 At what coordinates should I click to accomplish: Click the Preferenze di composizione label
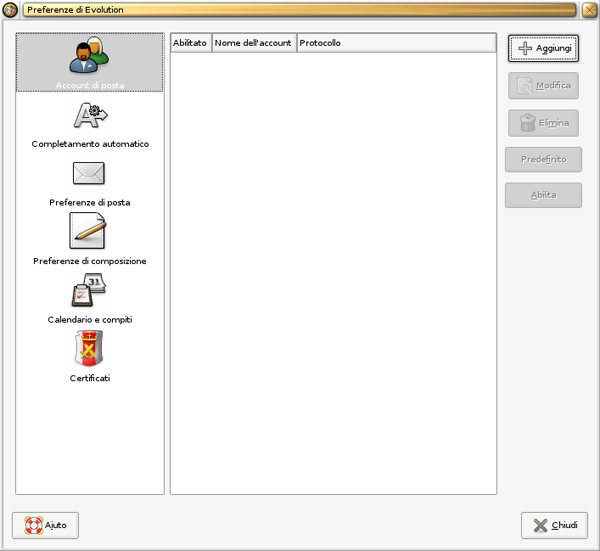pyautogui.click(x=90, y=261)
